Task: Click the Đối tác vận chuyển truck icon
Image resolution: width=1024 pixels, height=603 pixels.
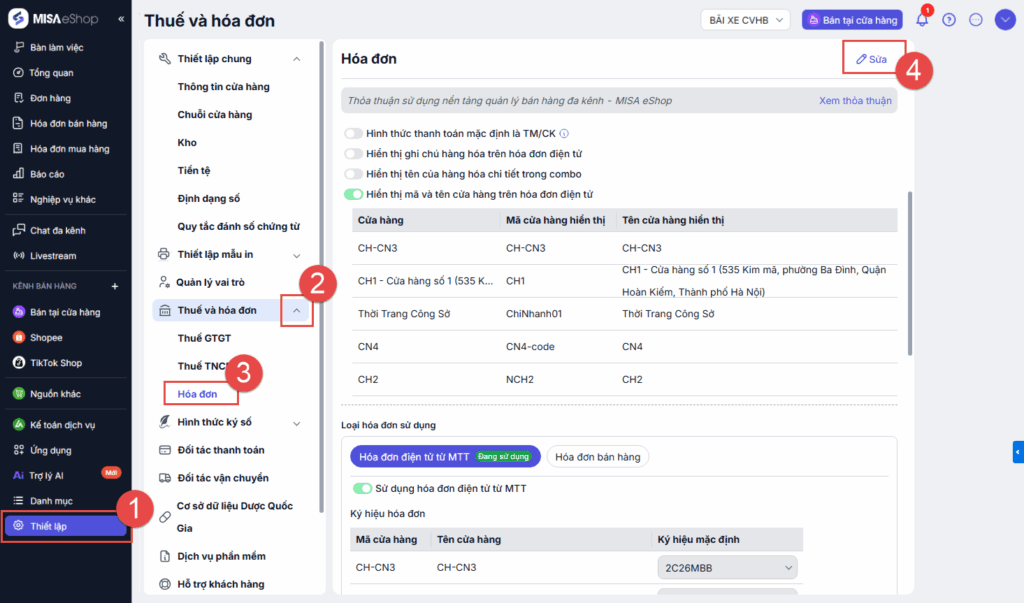Action: [x=165, y=478]
